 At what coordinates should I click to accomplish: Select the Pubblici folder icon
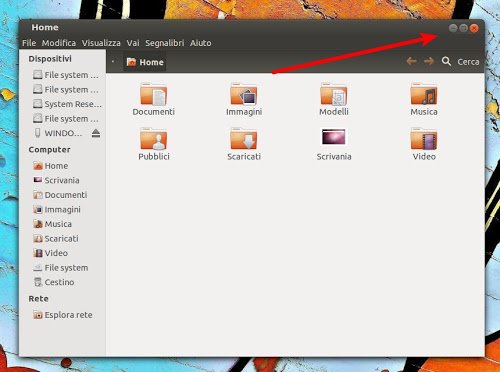tap(153, 139)
